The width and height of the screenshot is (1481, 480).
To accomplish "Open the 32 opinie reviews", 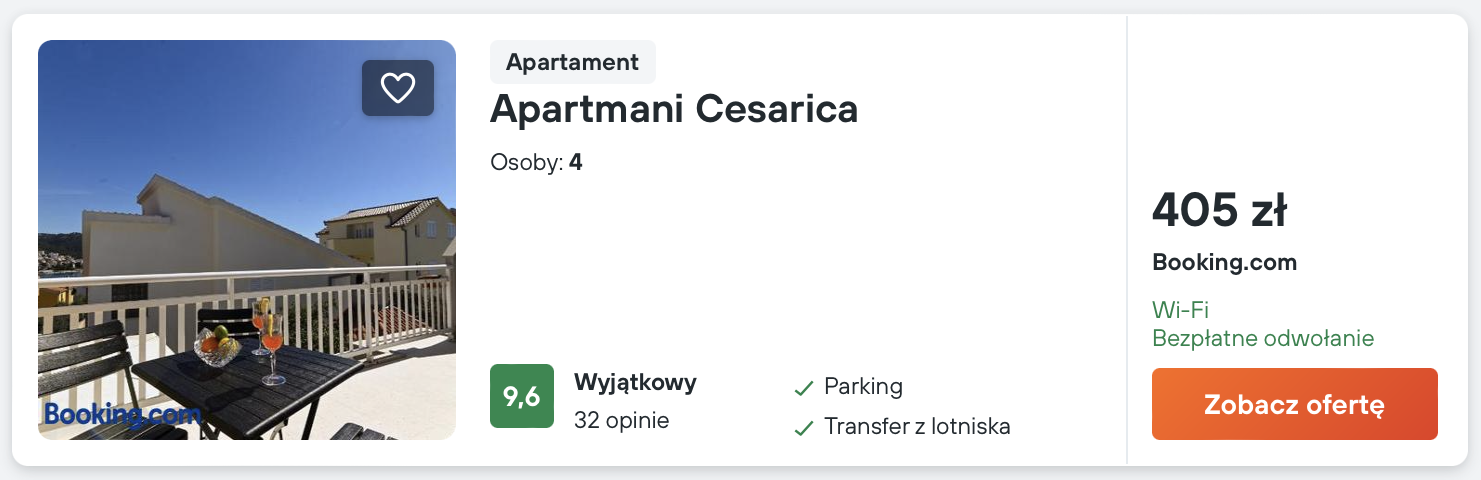I will [x=621, y=420].
